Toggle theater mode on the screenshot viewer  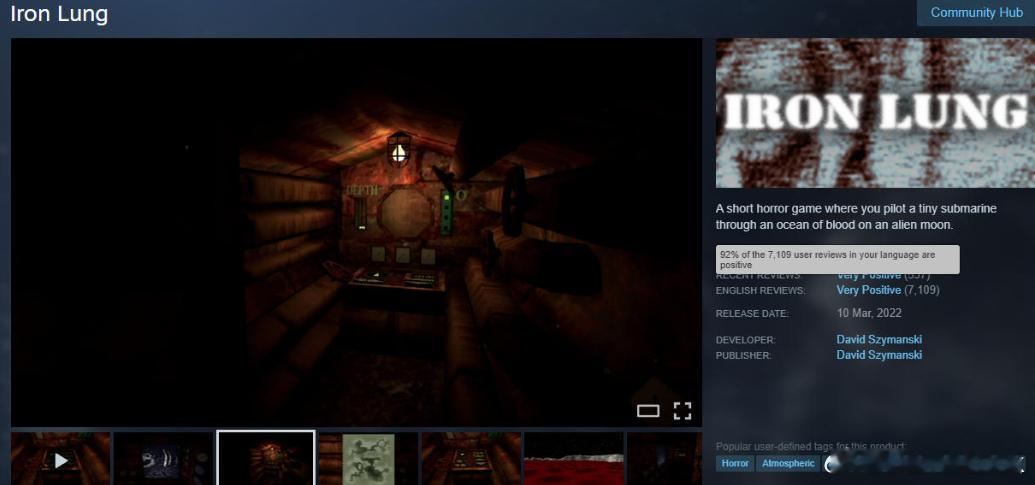(648, 411)
